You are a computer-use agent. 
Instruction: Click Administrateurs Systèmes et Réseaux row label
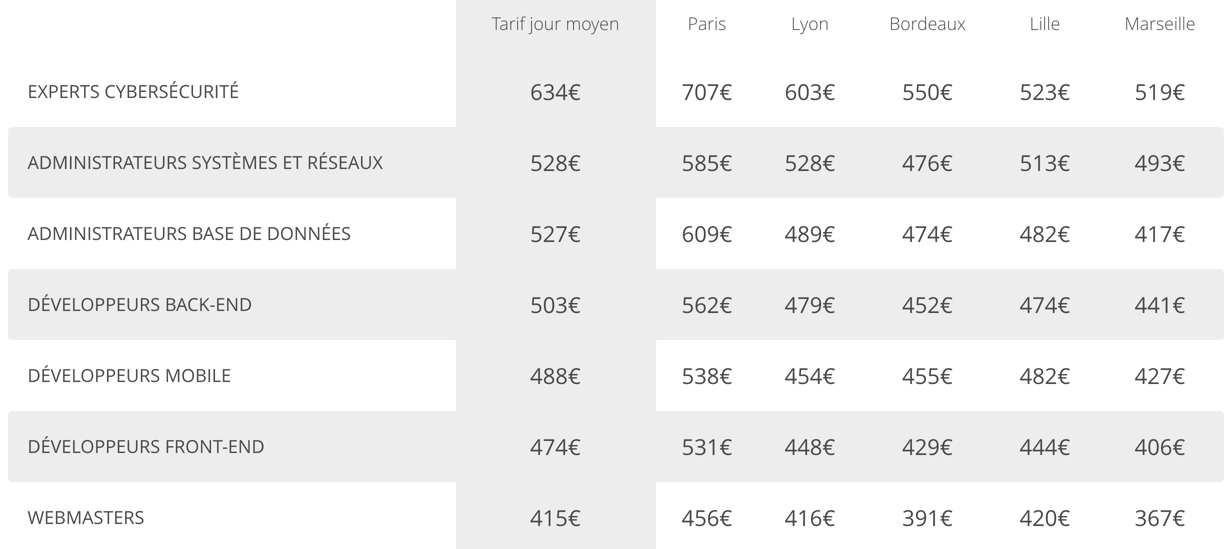point(205,163)
